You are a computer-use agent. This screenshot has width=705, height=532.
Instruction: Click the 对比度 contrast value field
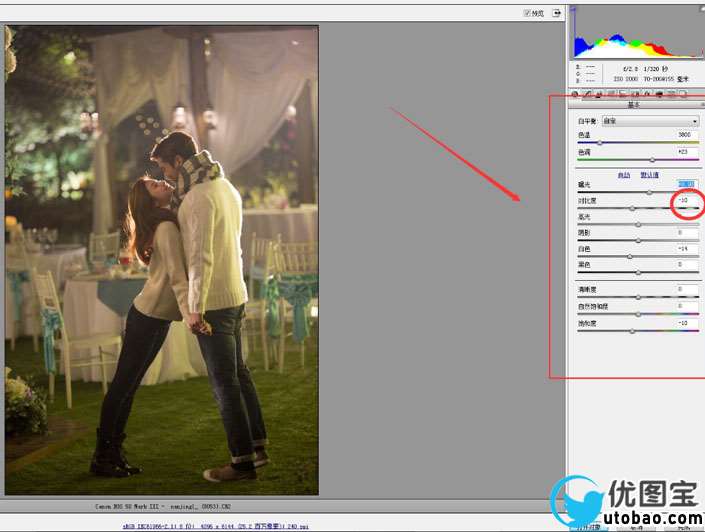[x=688, y=200]
